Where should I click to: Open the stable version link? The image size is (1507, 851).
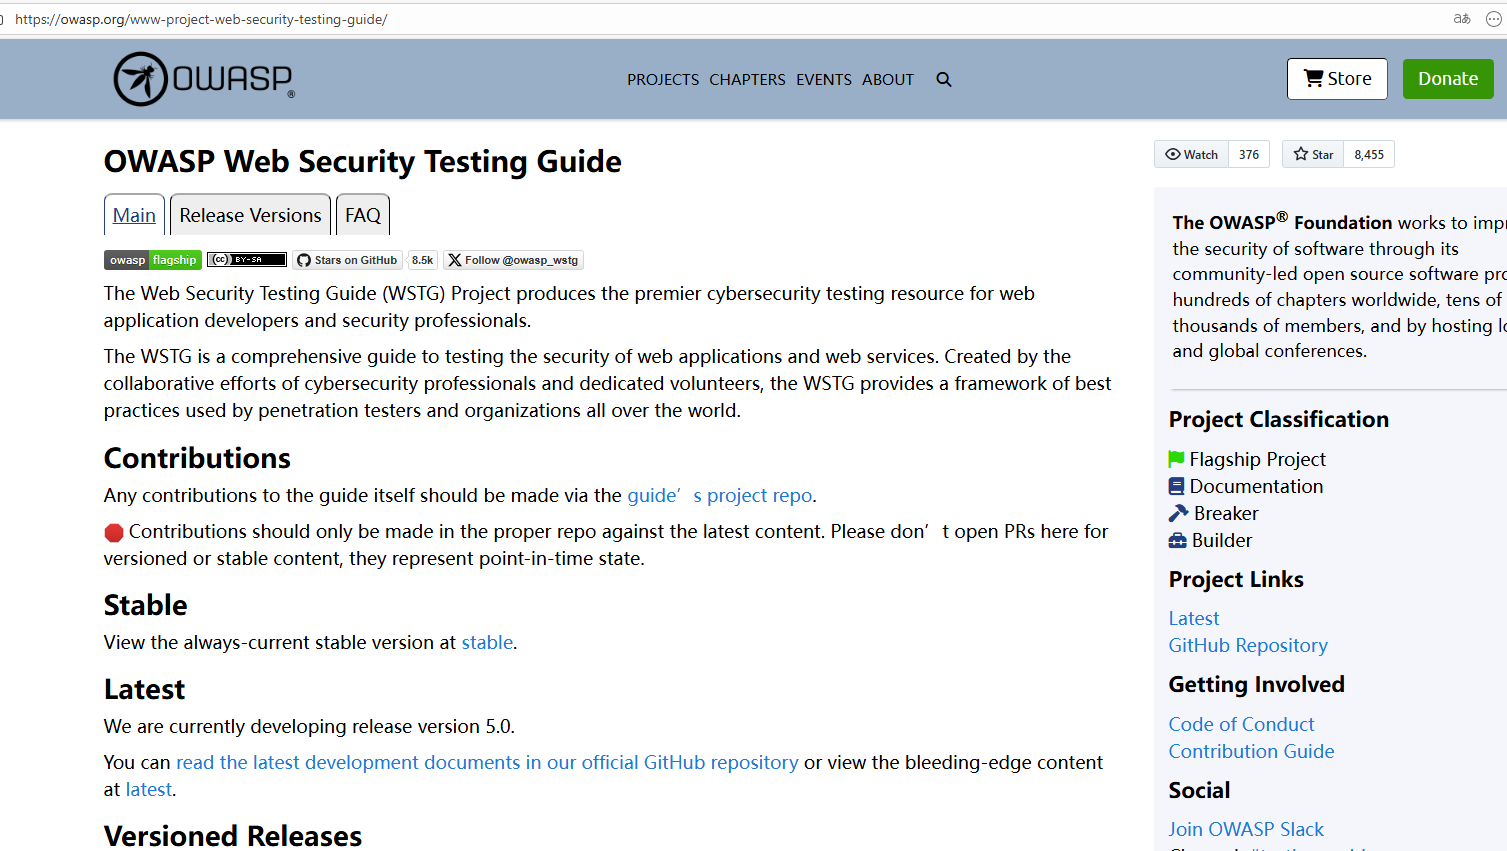486,642
